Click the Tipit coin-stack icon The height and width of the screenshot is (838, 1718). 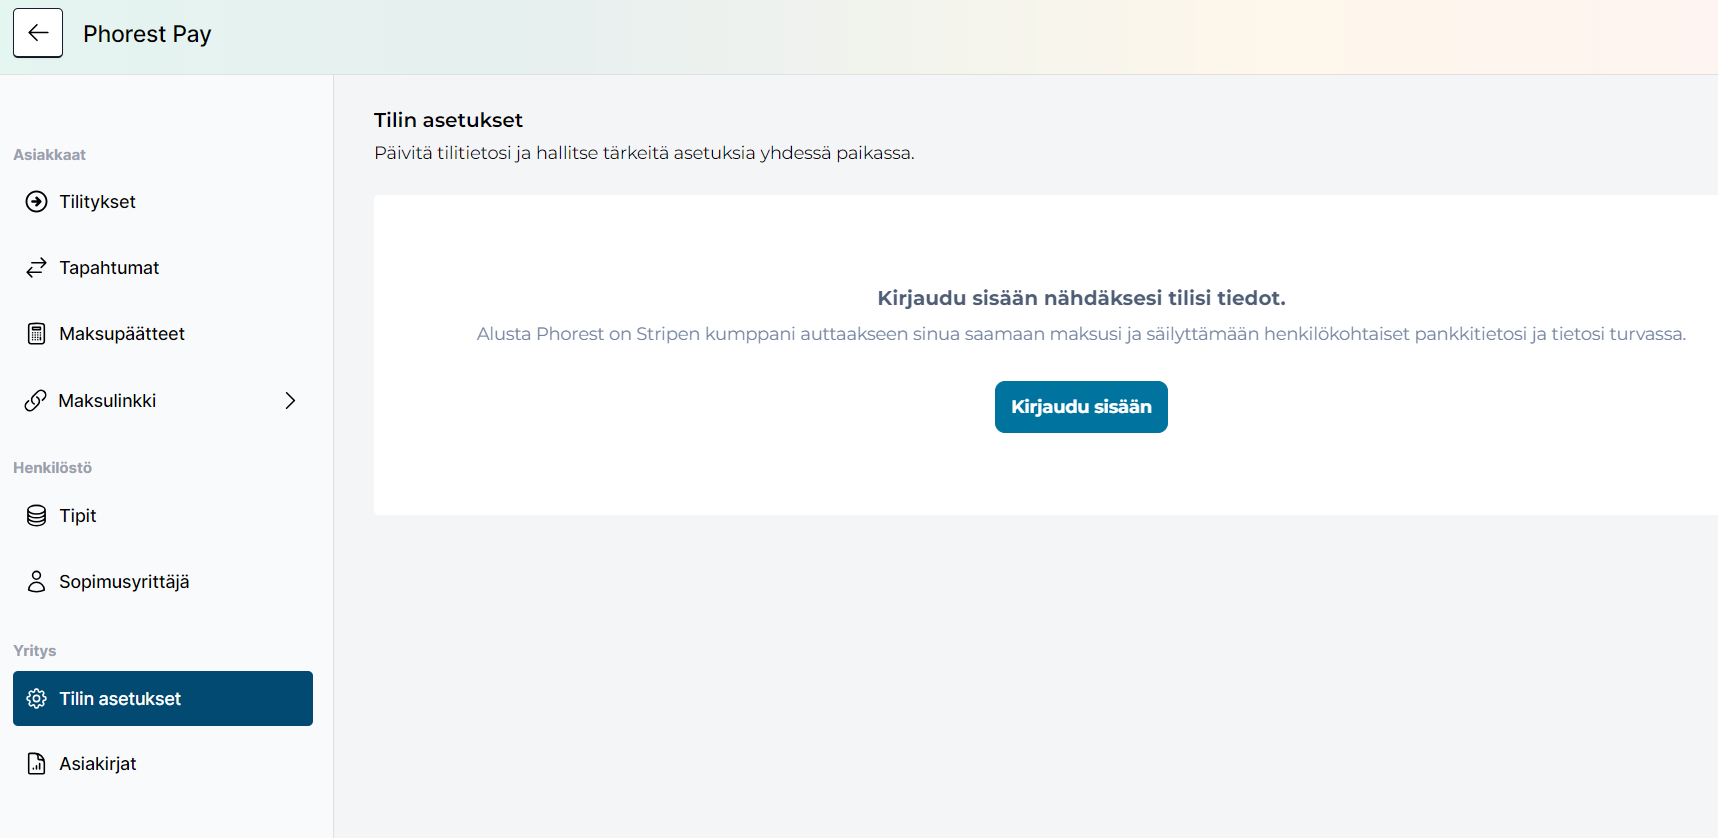[36, 516]
